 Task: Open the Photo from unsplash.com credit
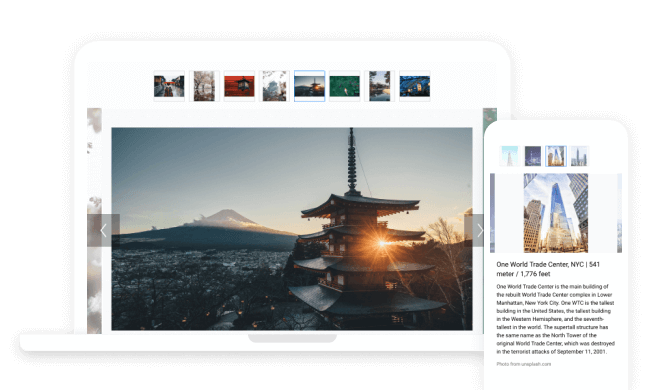point(524,364)
